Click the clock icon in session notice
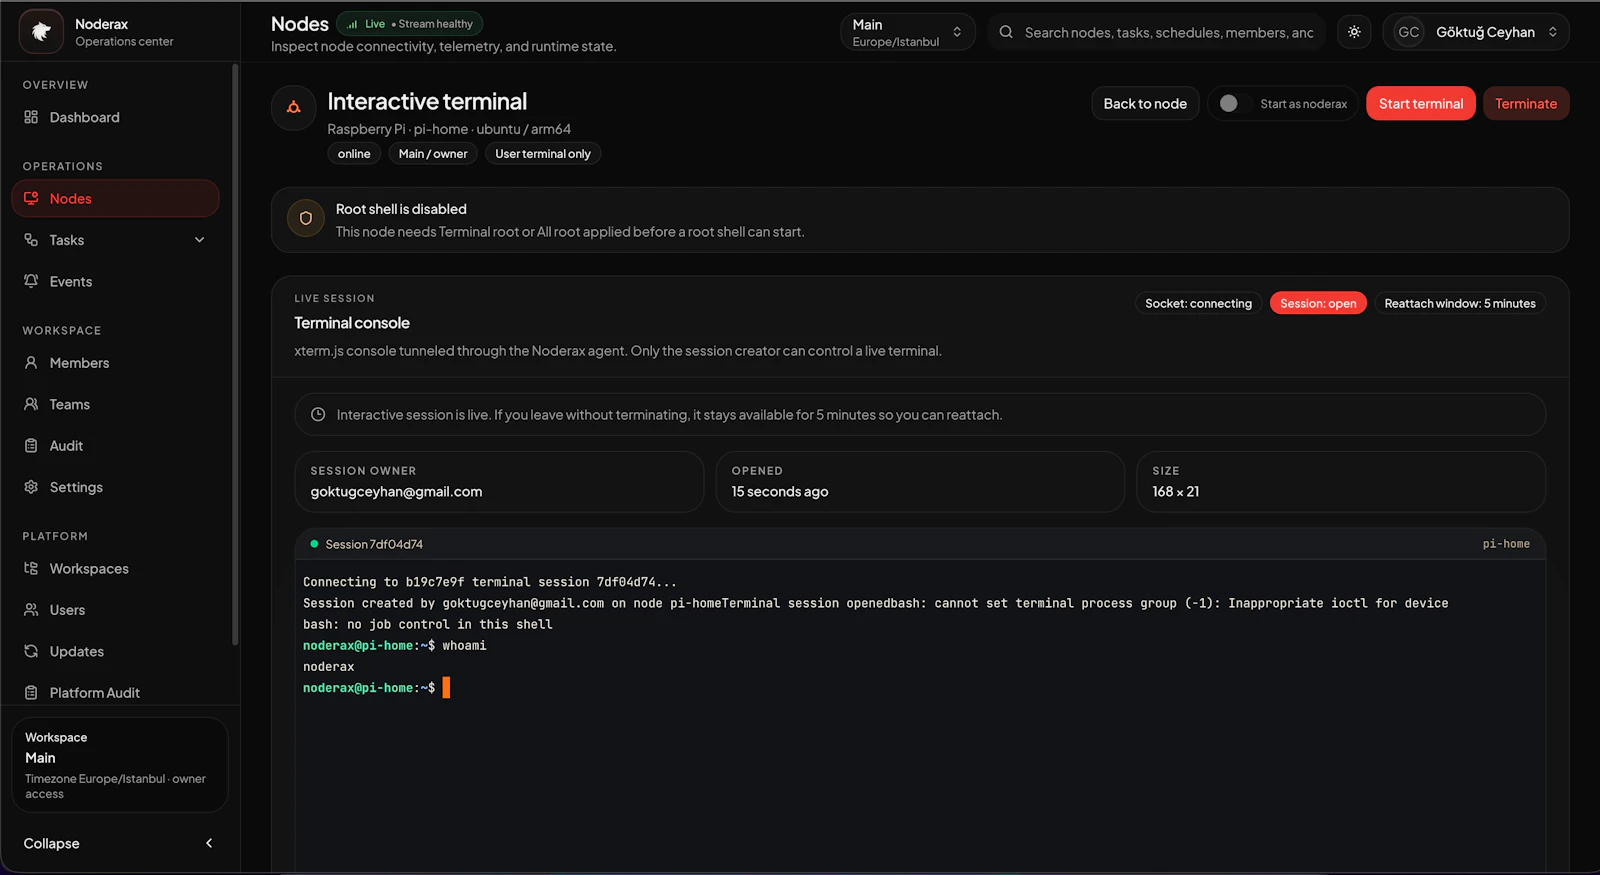The image size is (1600, 875). point(318,414)
